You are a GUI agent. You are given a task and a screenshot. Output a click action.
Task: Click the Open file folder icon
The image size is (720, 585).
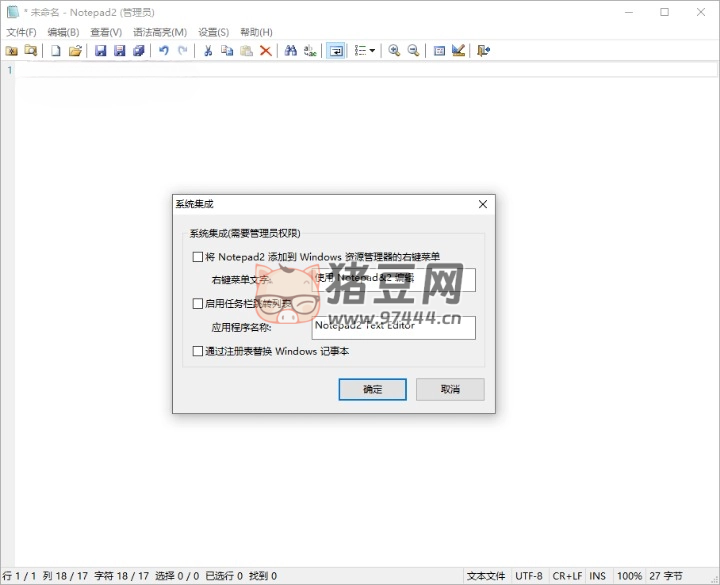point(75,50)
